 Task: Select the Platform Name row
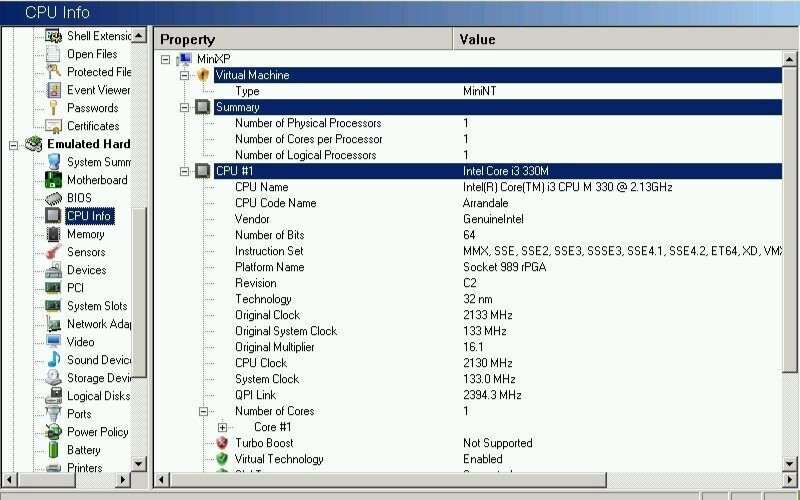(x=497, y=267)
